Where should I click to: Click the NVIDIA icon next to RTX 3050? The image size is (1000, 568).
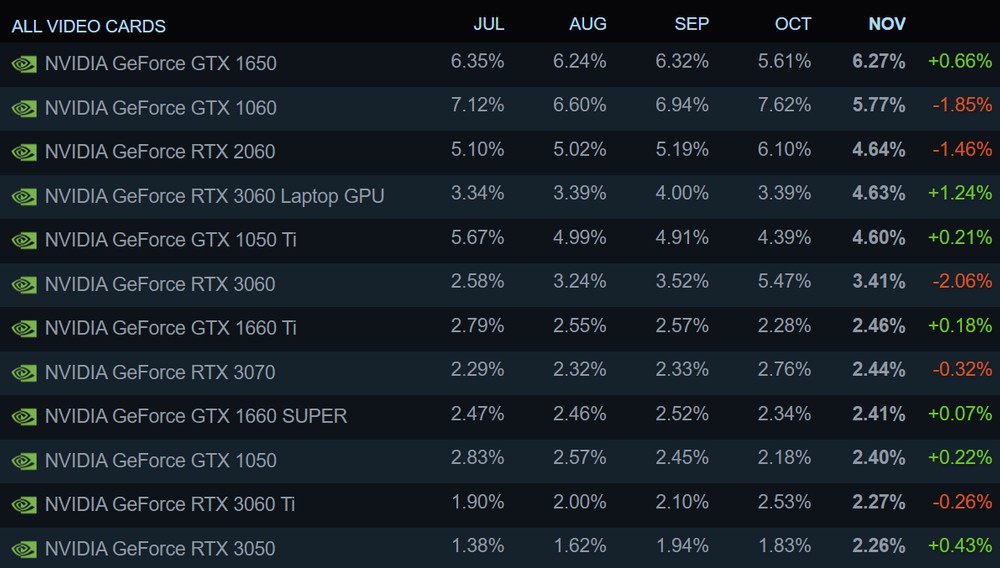pyautogui.click(x=23, y=549)
